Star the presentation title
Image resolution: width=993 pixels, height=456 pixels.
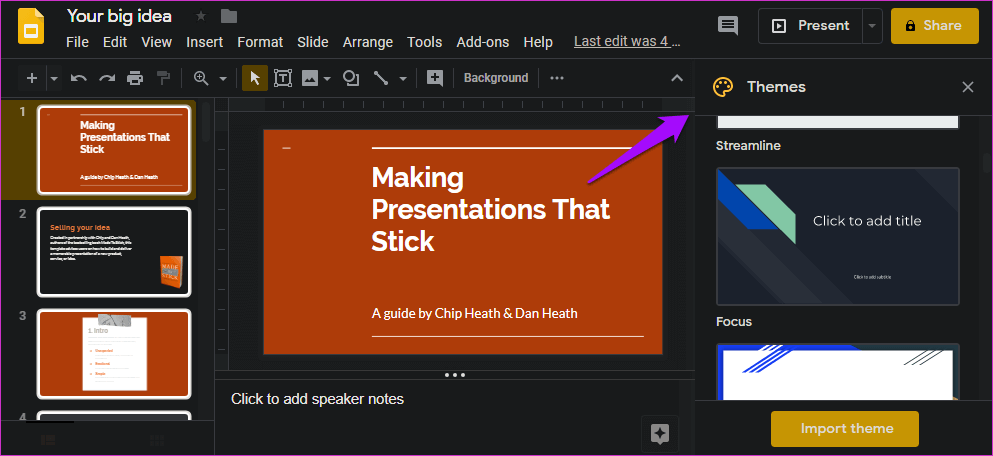point(201,16)
